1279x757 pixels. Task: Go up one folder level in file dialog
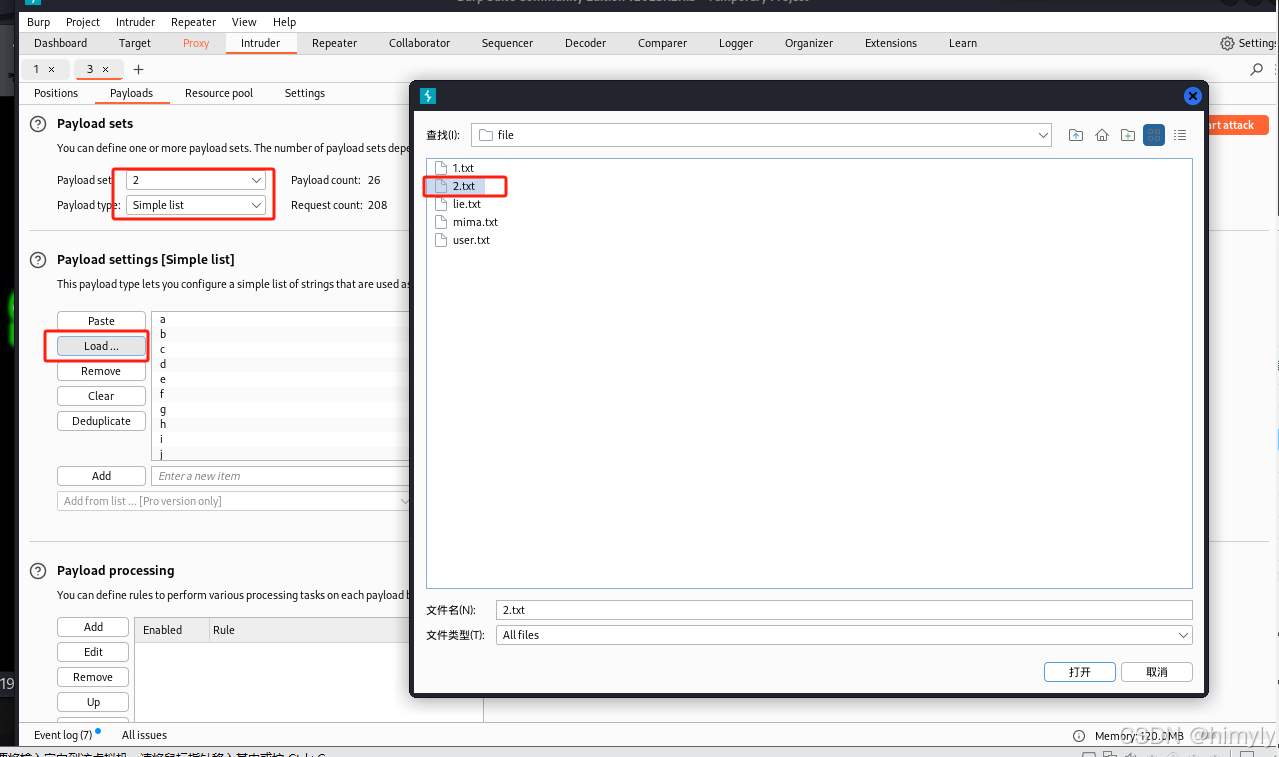[1076, 135]
